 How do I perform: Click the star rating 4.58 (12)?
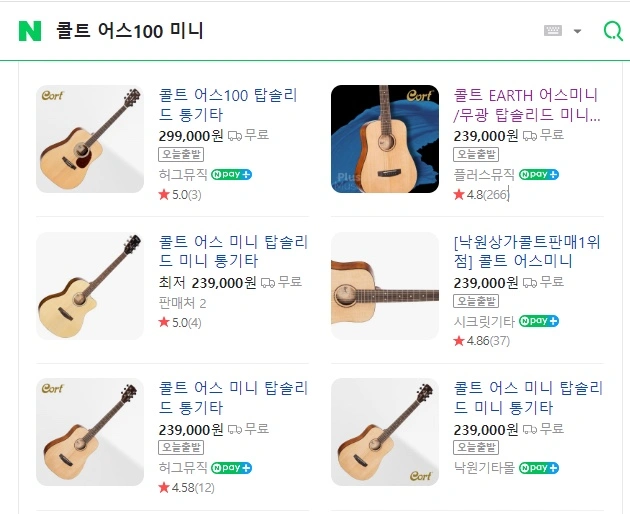[186, 487]
